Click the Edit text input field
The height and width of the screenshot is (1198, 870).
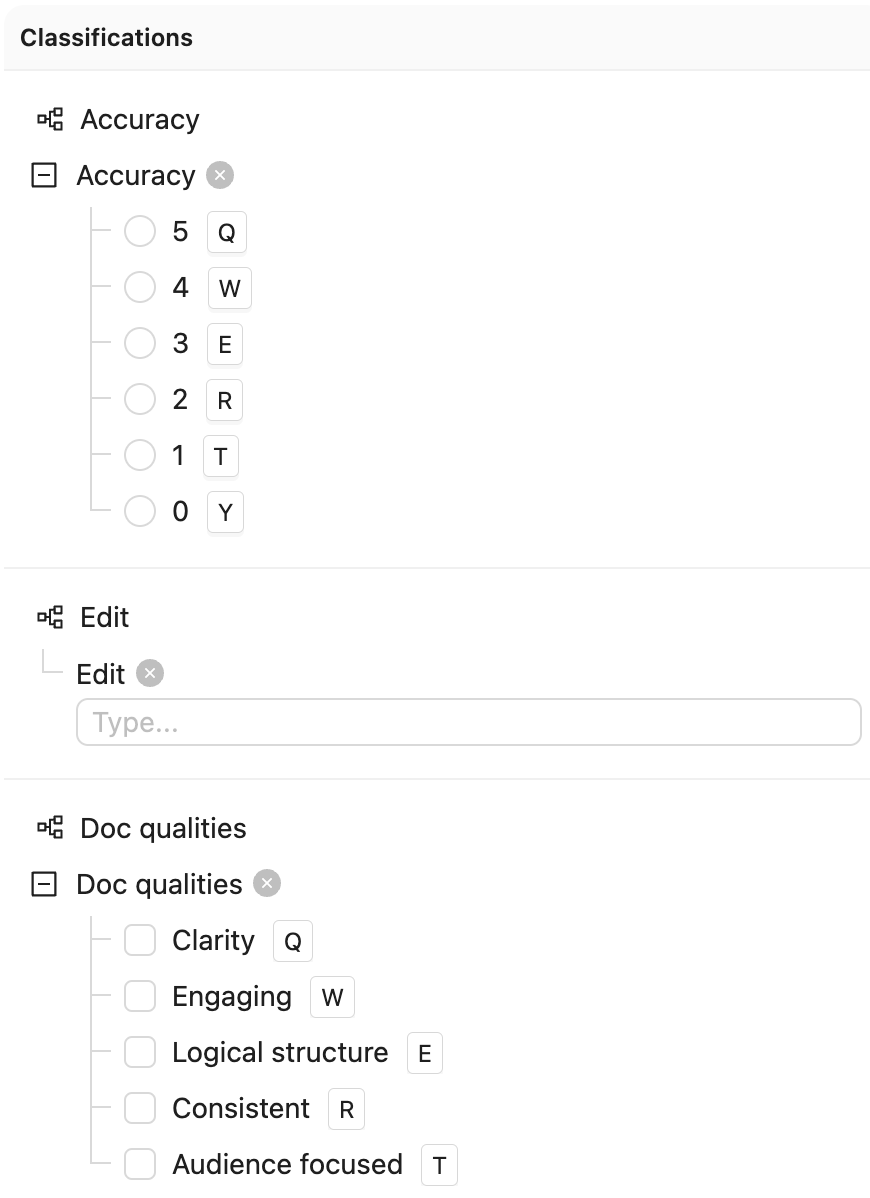click(469, 722)
